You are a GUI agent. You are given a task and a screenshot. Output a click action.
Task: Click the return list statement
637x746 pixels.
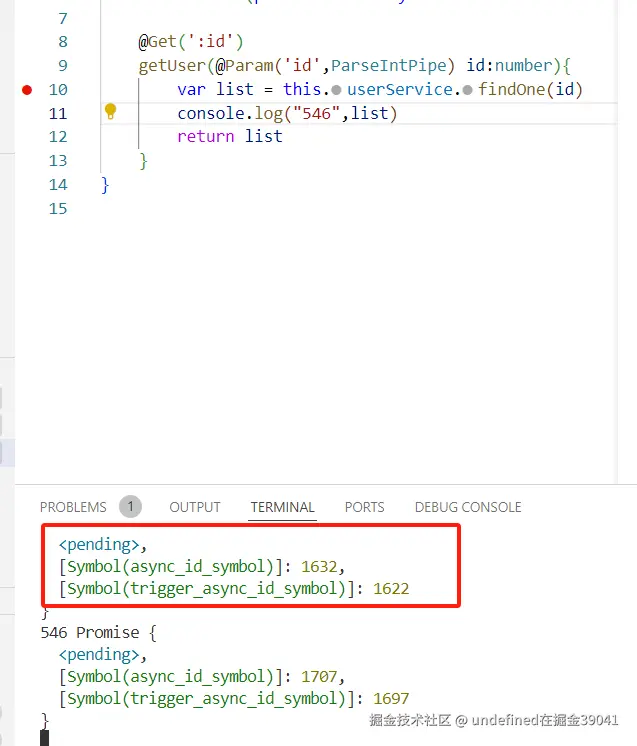point(230,137)
